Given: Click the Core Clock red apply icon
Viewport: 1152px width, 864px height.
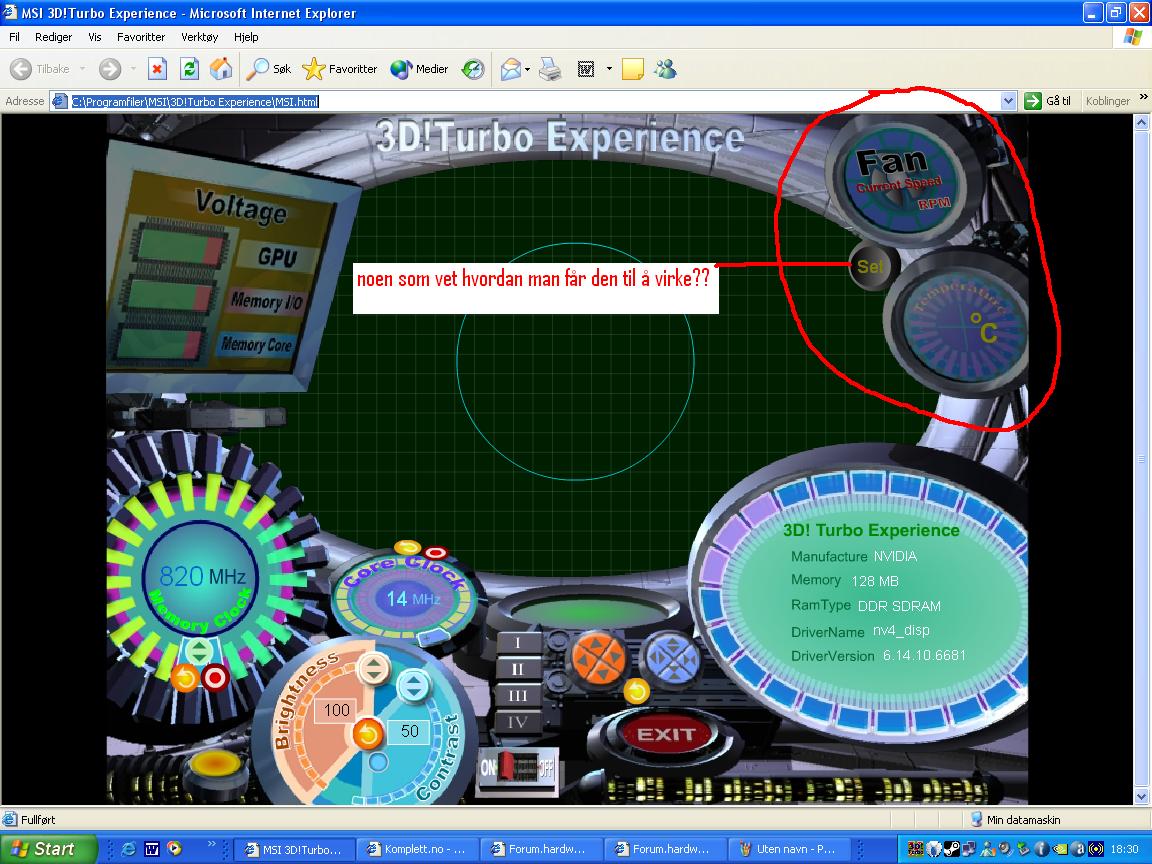Looking at the screenshot, I should (436, 552).
